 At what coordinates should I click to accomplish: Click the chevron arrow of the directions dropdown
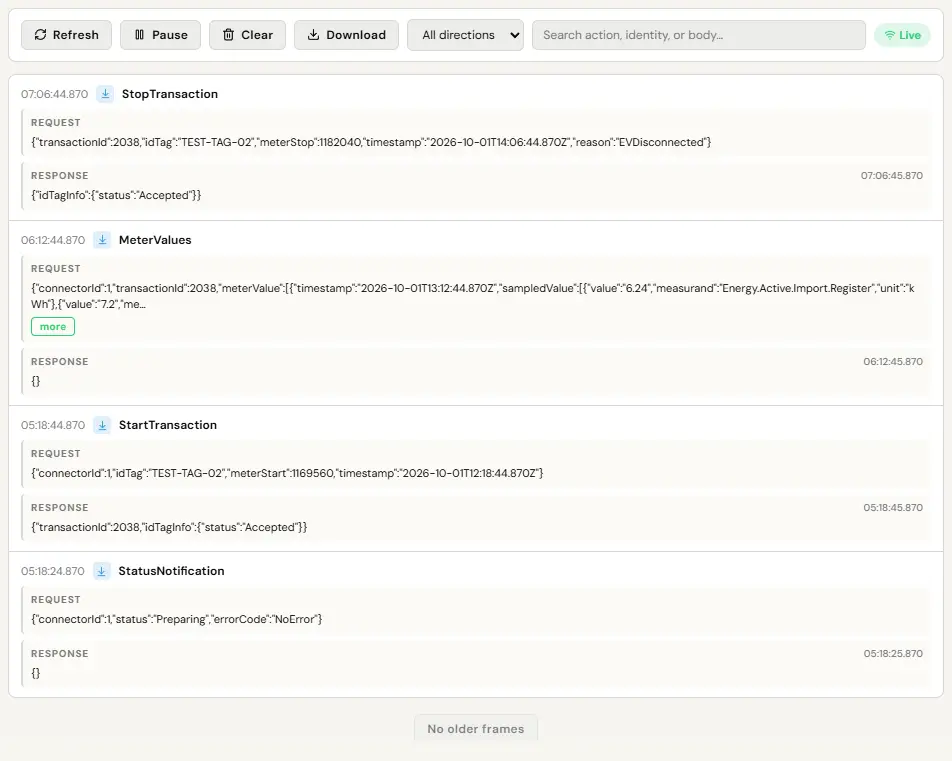click(514, 35)
